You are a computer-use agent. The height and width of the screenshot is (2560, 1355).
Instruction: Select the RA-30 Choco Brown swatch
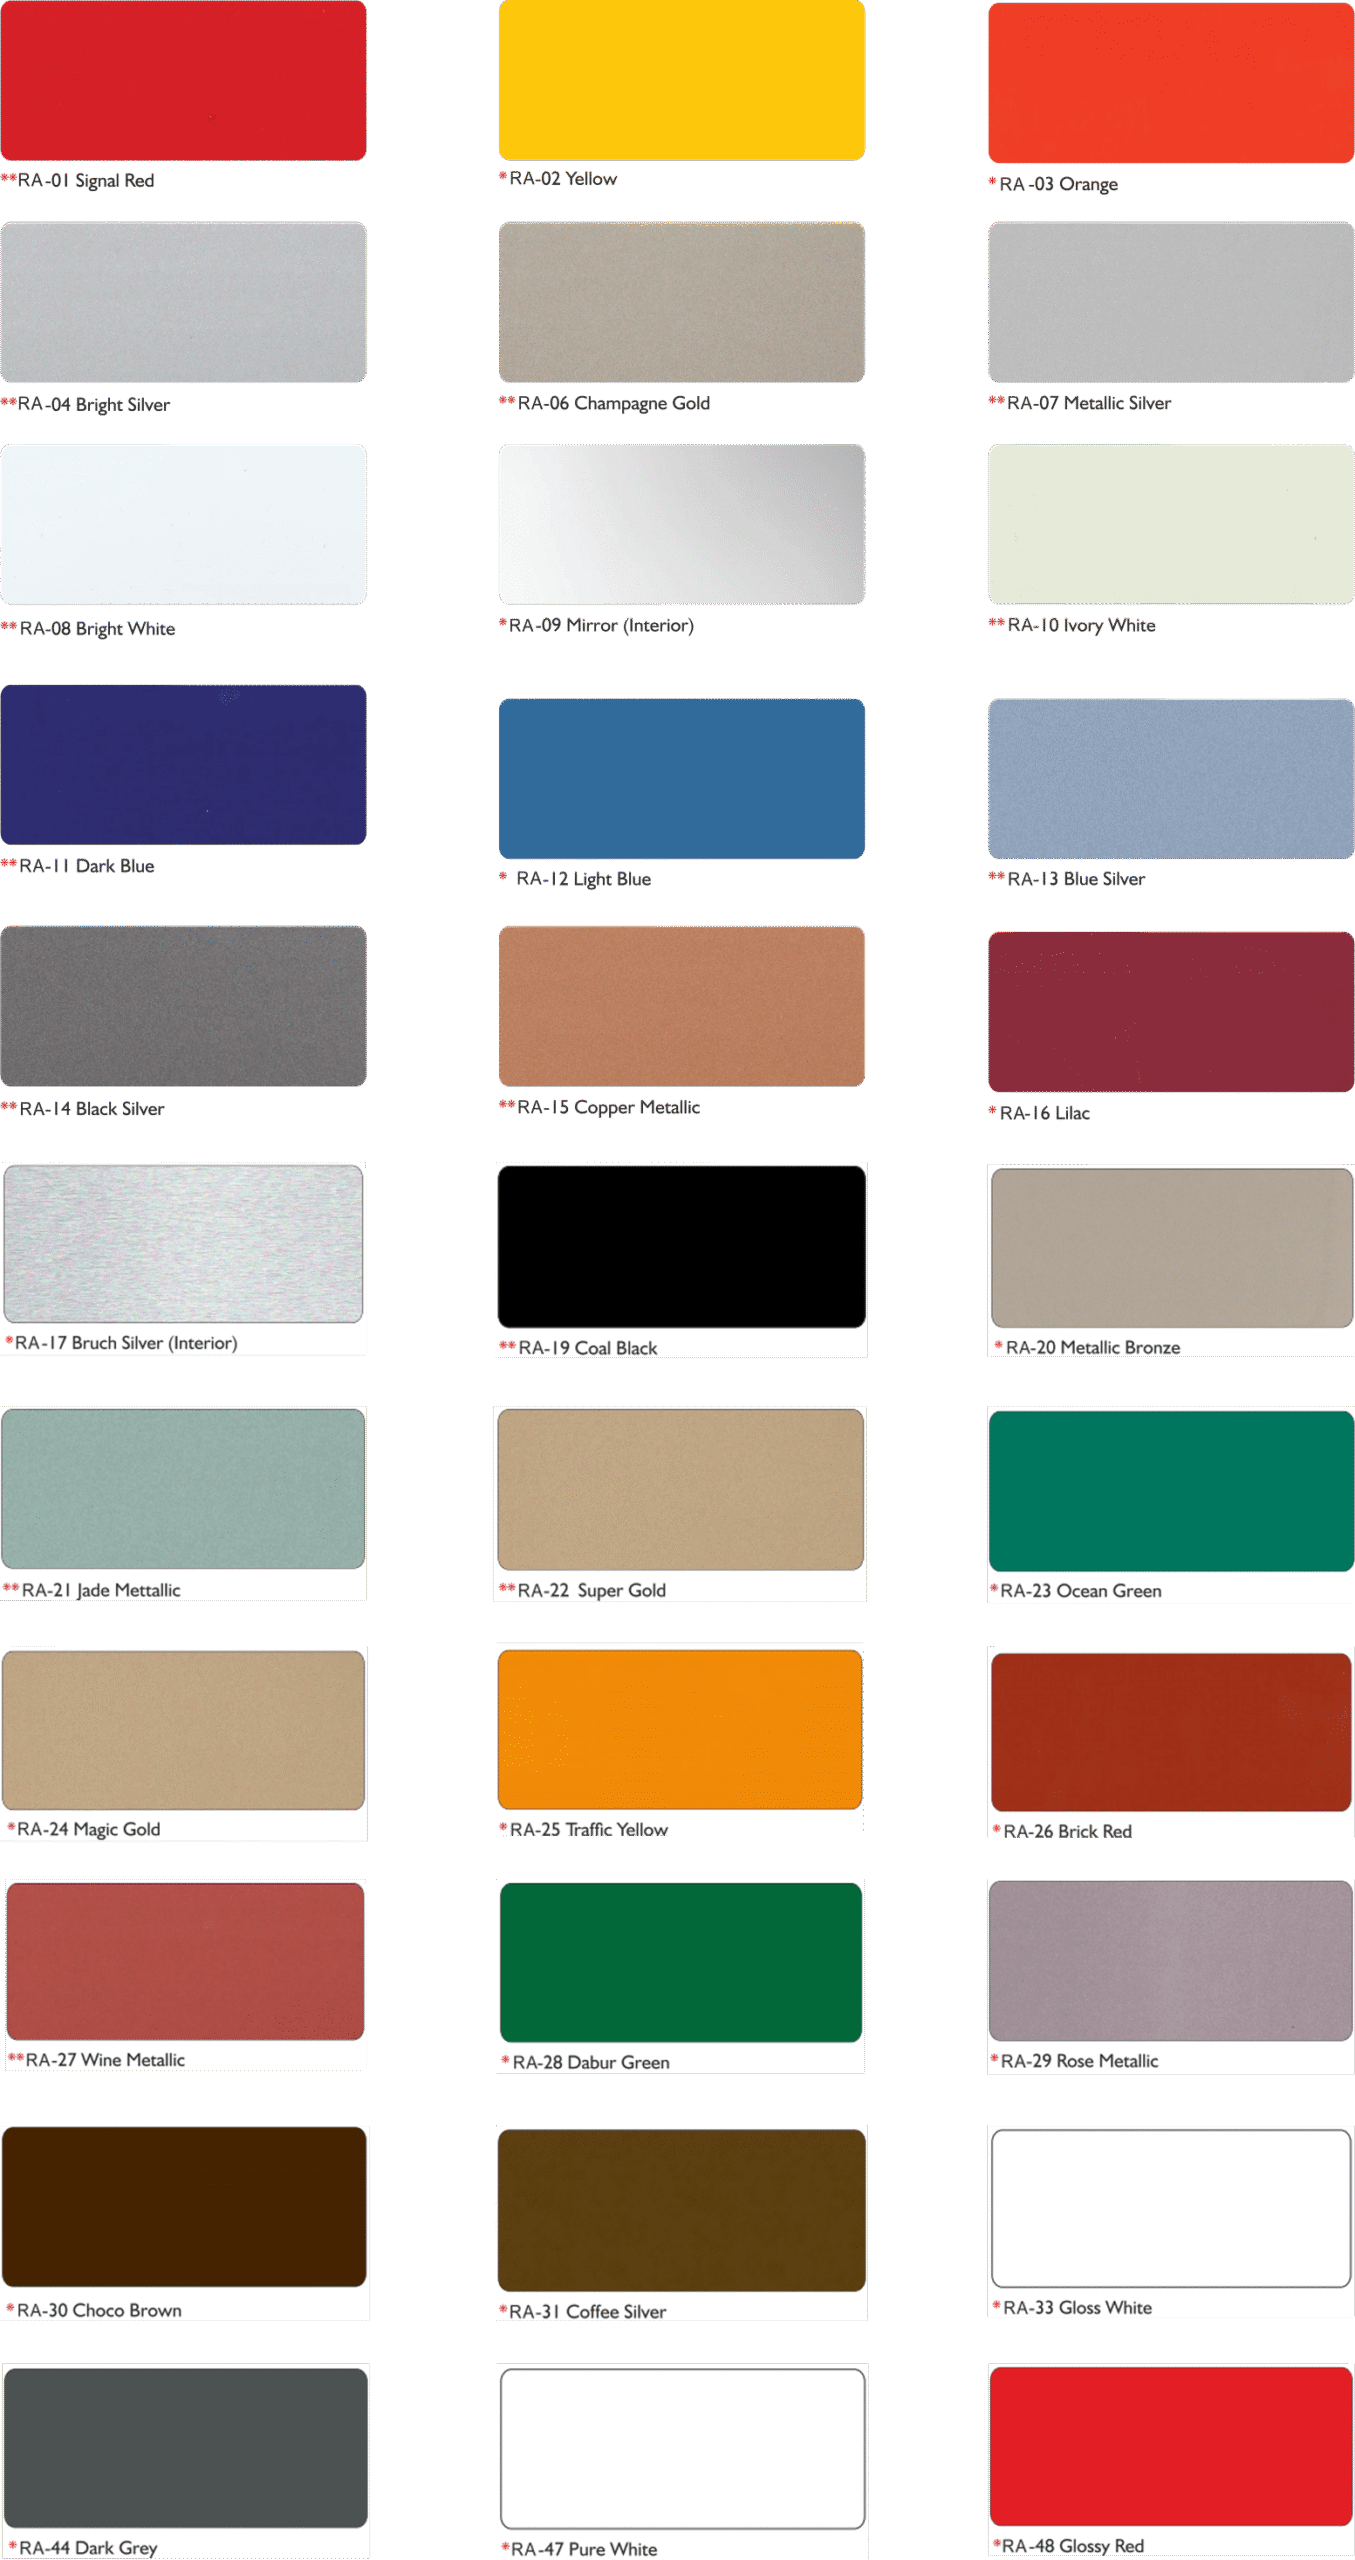tap(184, 2207)
